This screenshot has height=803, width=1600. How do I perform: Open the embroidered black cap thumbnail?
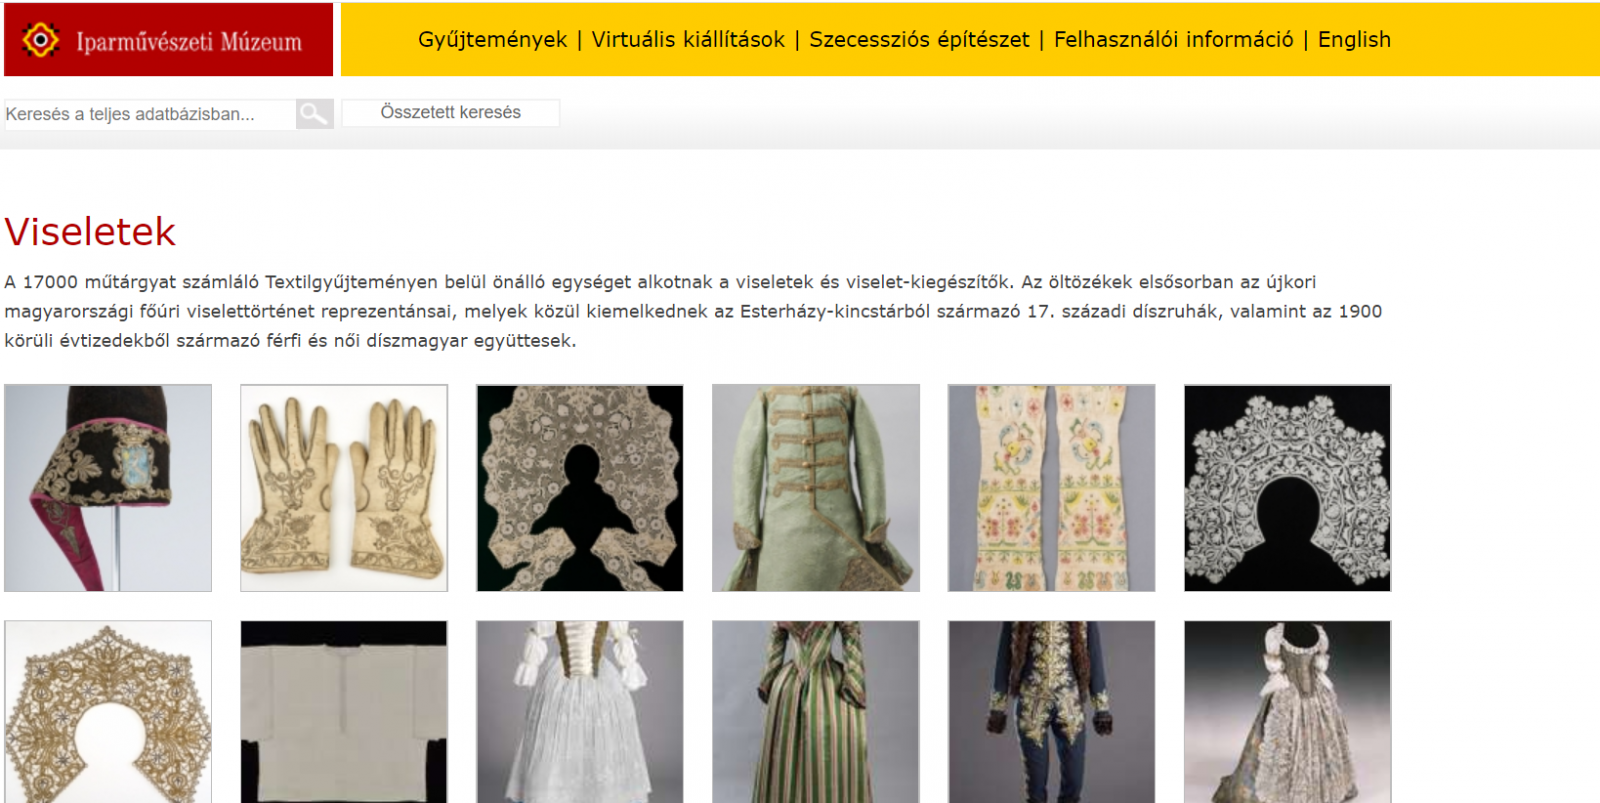click(x=108, y=488)
